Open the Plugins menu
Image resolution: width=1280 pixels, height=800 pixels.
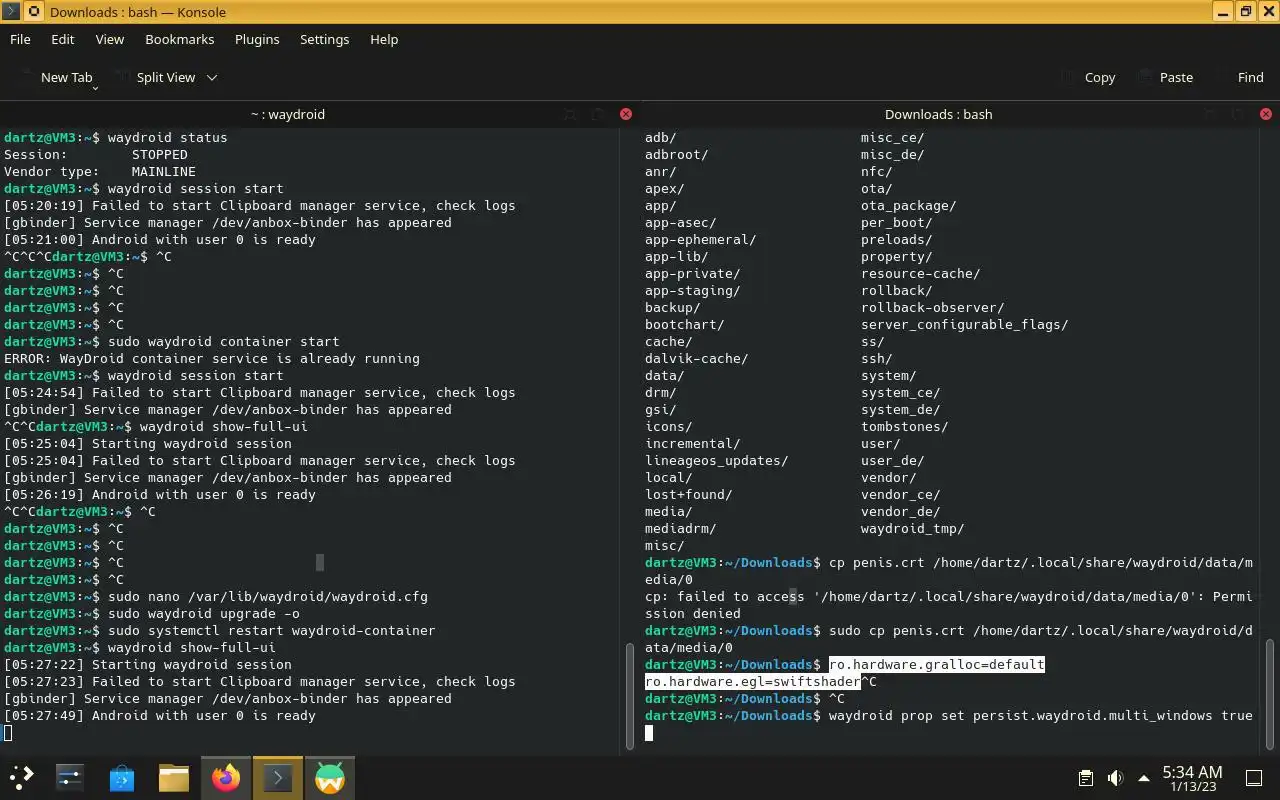[257, 39]
